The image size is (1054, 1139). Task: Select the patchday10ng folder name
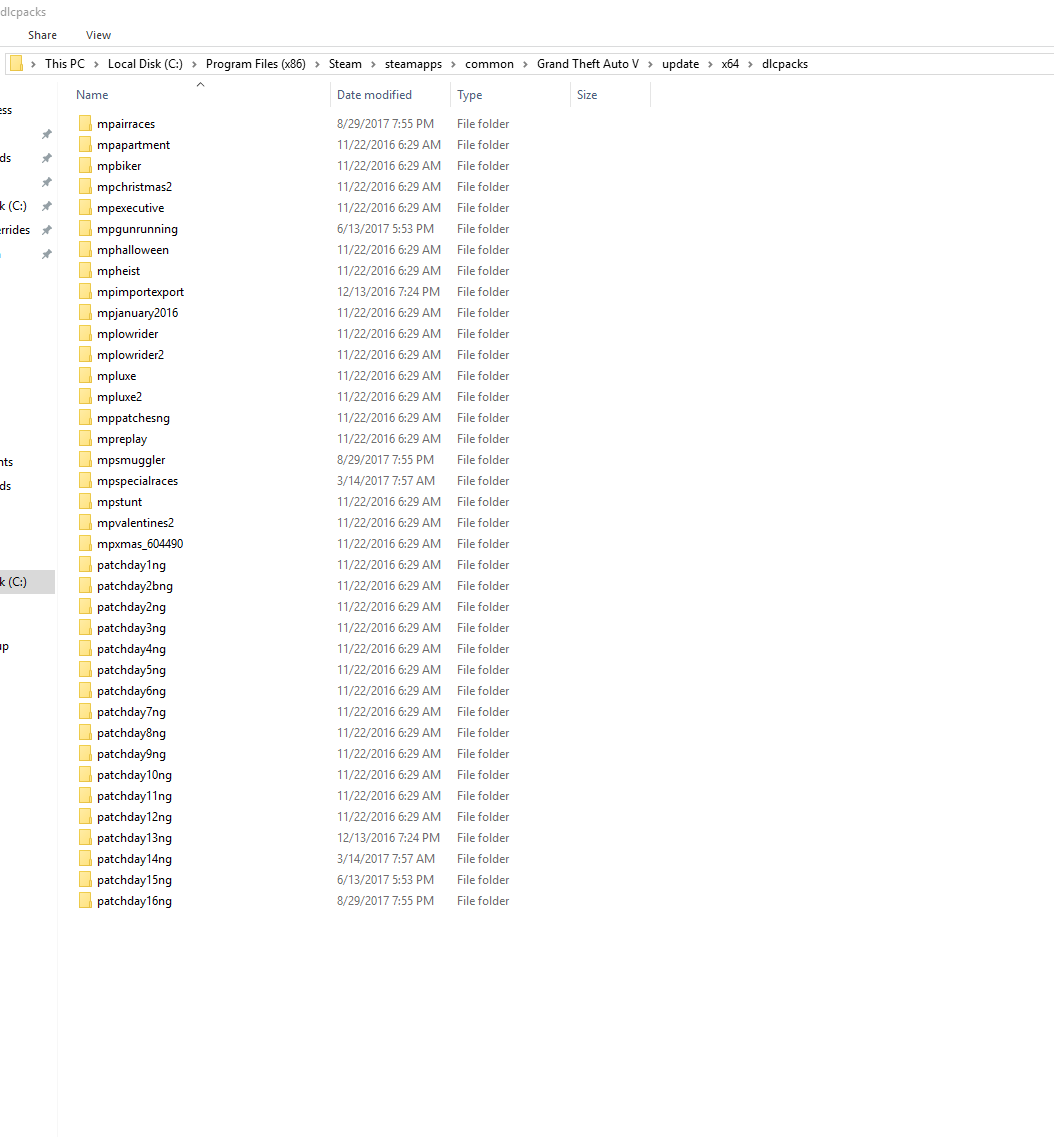[x=134, y=775]
